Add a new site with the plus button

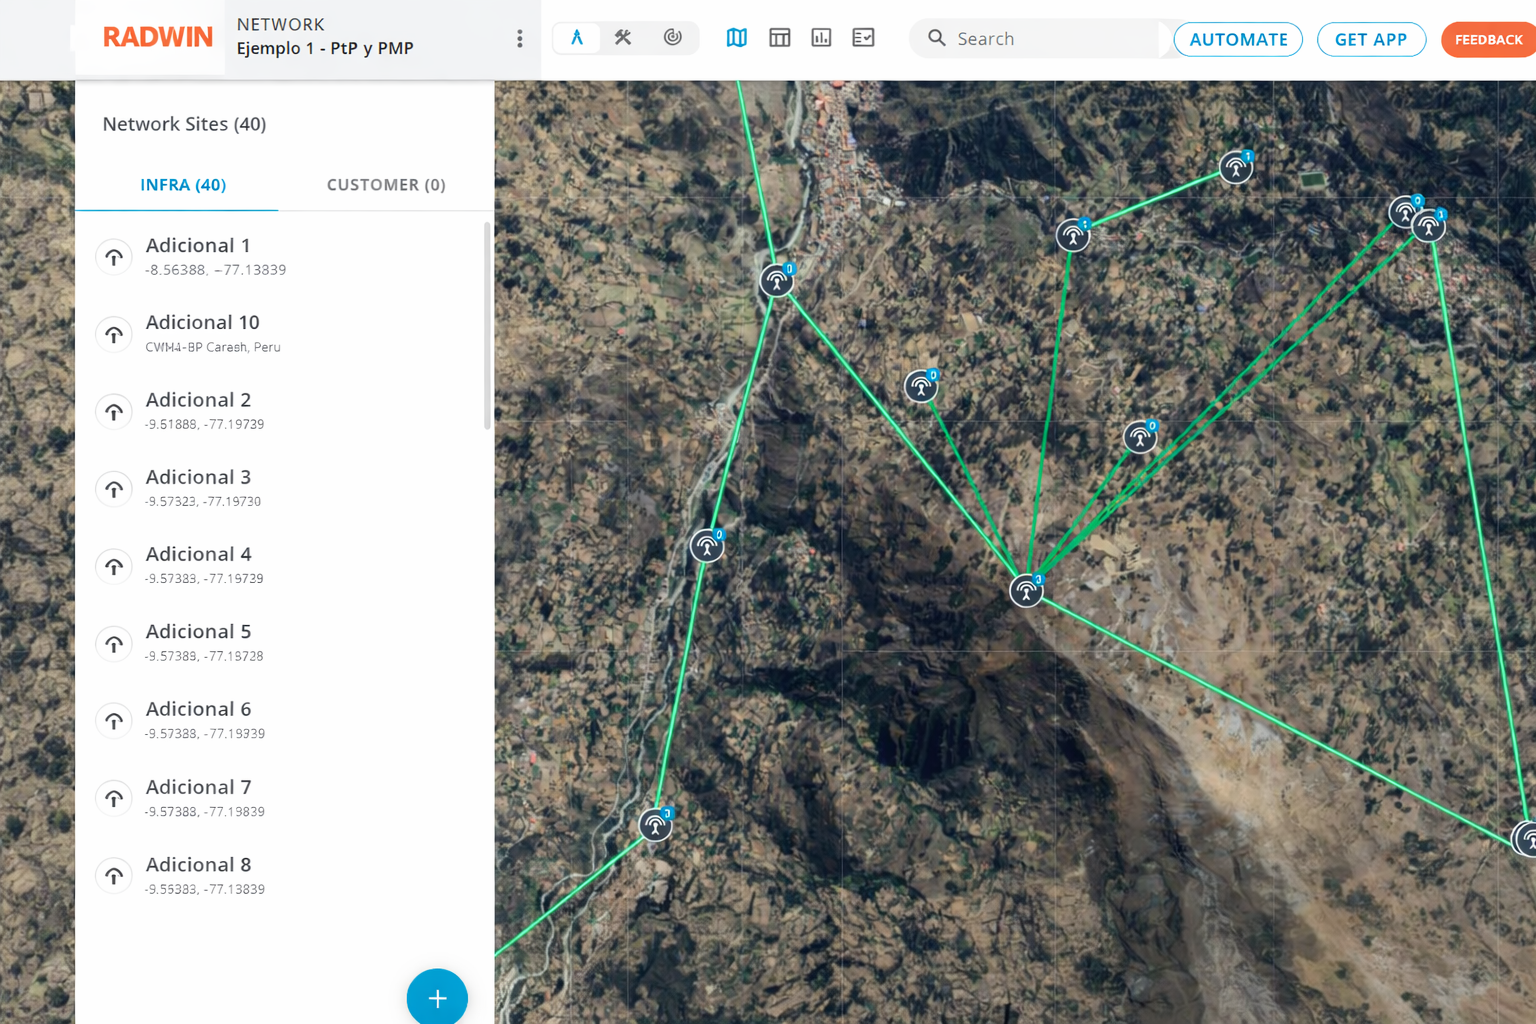pyautogui.click(x=437, y=997)
